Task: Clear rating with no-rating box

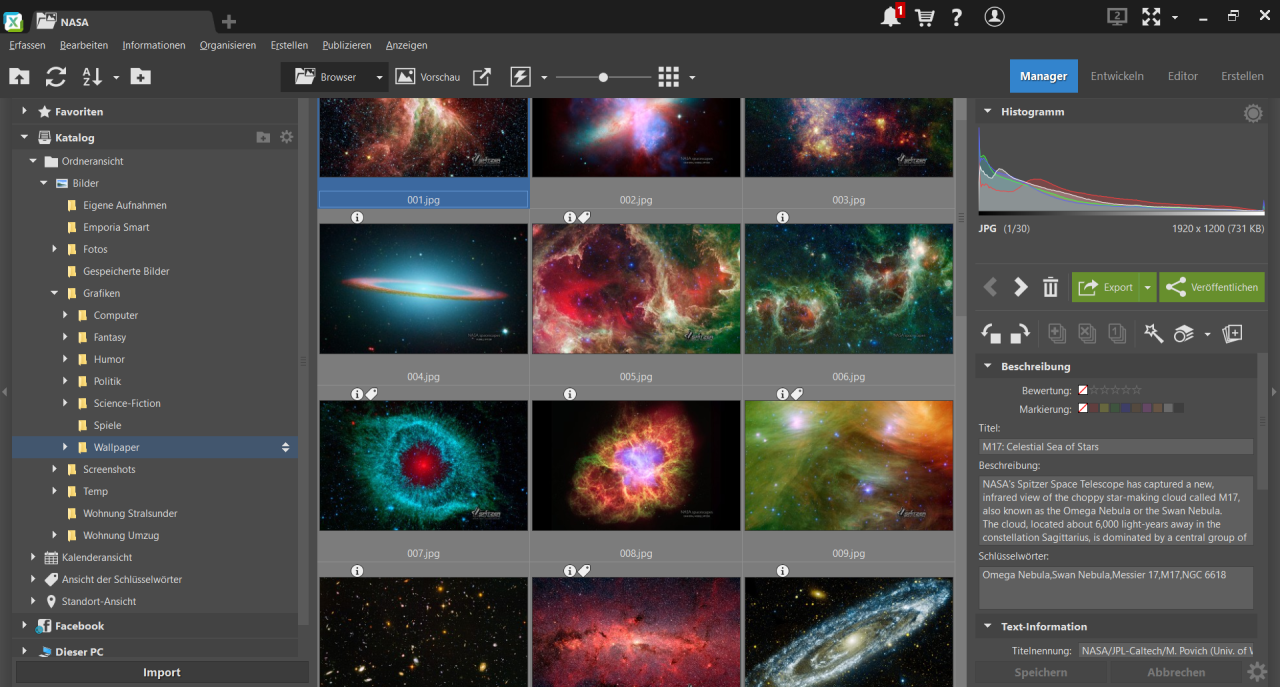Action: [1083, 390]
